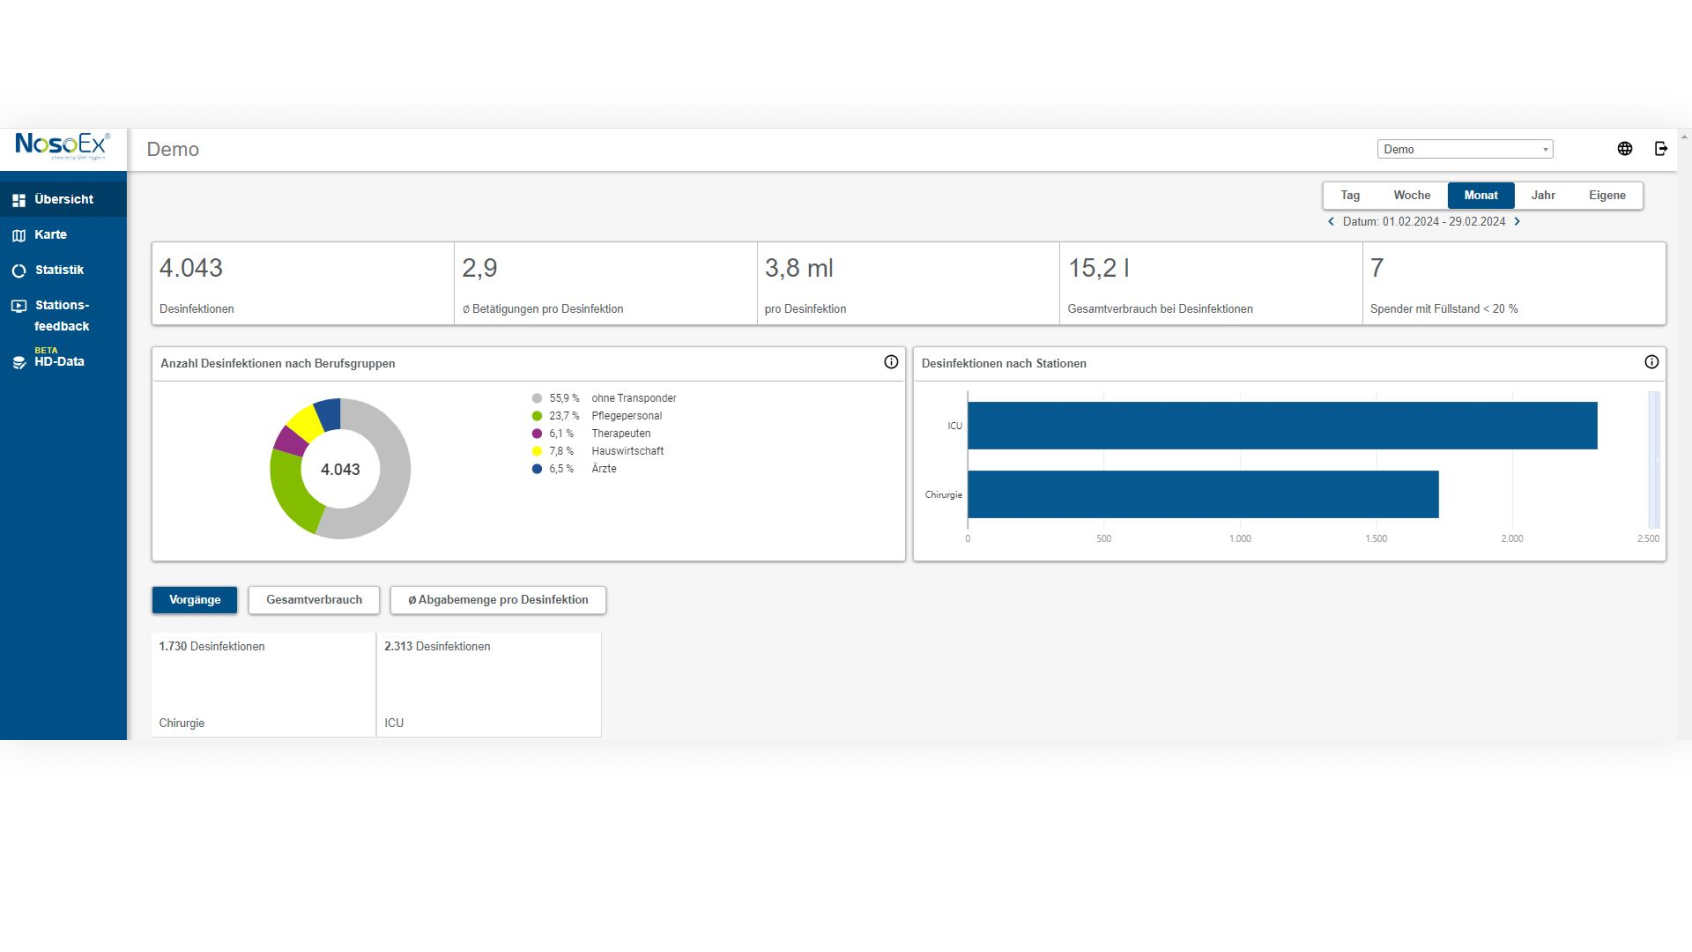1692x952 pixels.
Task: Show info for Berufsgruppen chart
Action: point(891,362)
